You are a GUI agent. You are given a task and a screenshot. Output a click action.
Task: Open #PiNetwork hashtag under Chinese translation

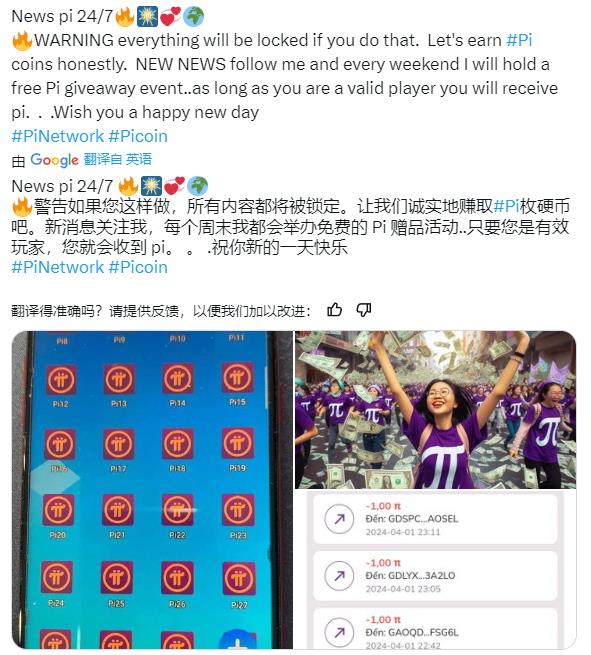click(58, 267)
